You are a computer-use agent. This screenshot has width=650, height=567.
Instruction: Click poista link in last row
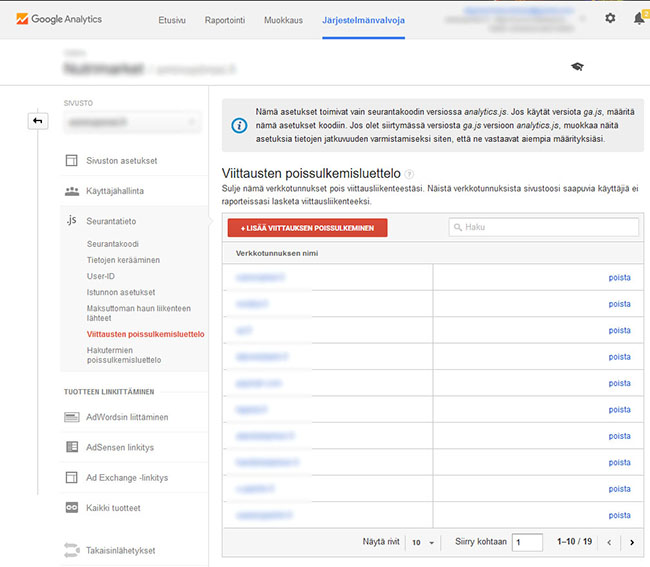click(x=619, y=516)
